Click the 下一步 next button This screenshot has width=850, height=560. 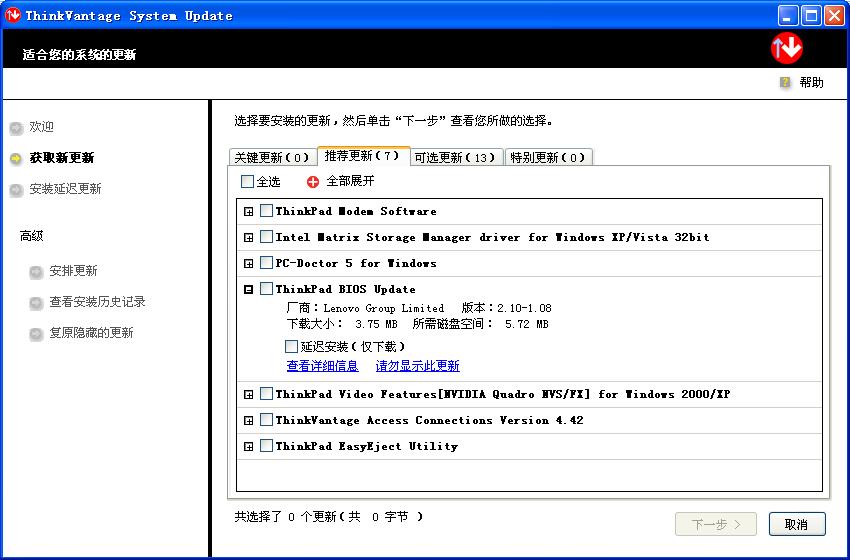pyautogui.click(x=716, y=524)
